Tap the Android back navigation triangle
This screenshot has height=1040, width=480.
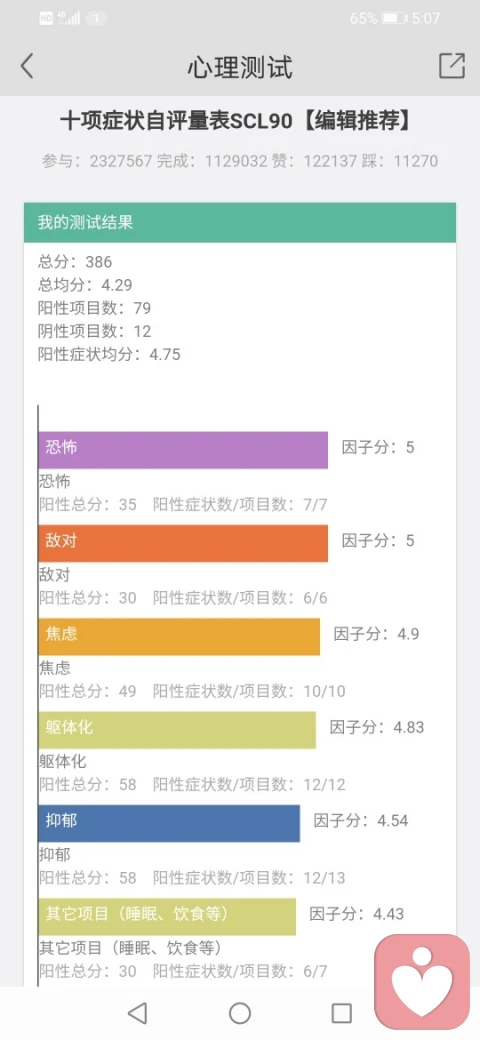pos(137,1013)
